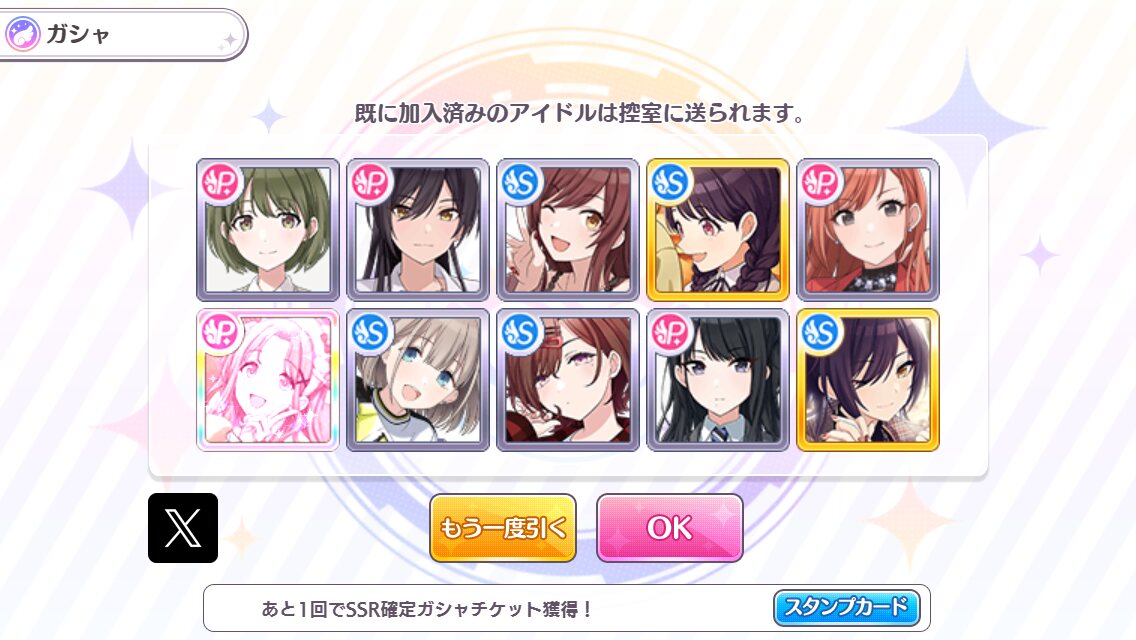Image resolution: width=1136 pixels, height=640 pixels.
Task: Select the gold-framed braided purple-hair idol card
Action: tap(718, 230)
